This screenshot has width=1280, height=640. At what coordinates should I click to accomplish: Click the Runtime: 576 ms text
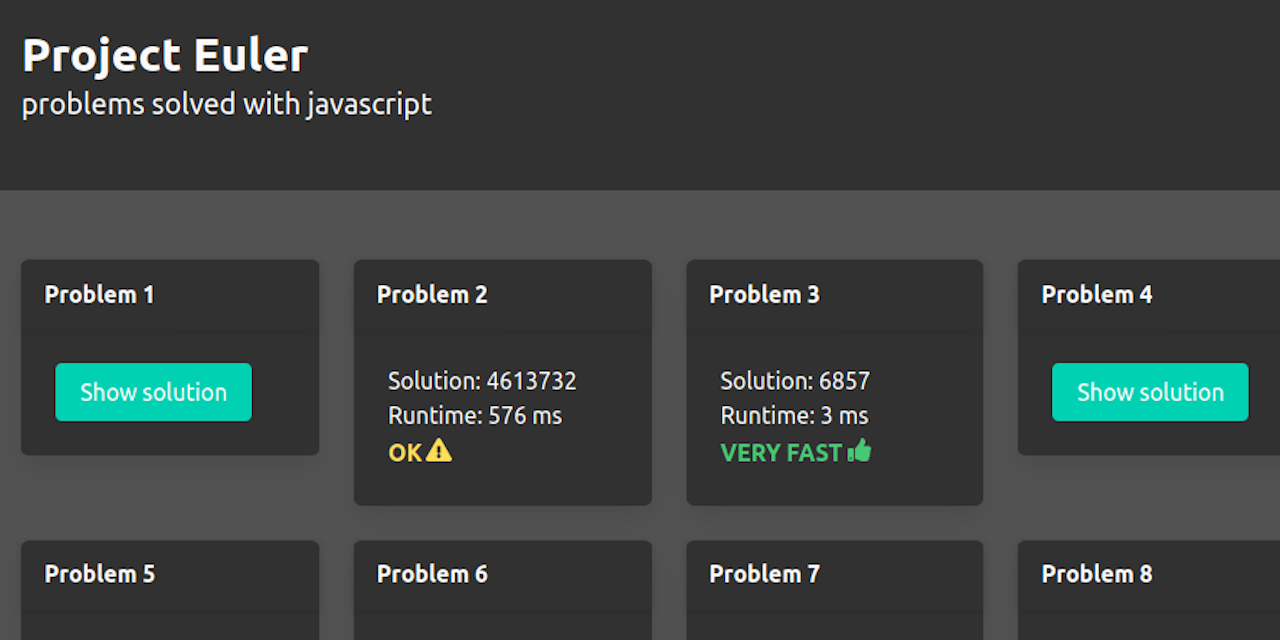[x=475, y=415]
